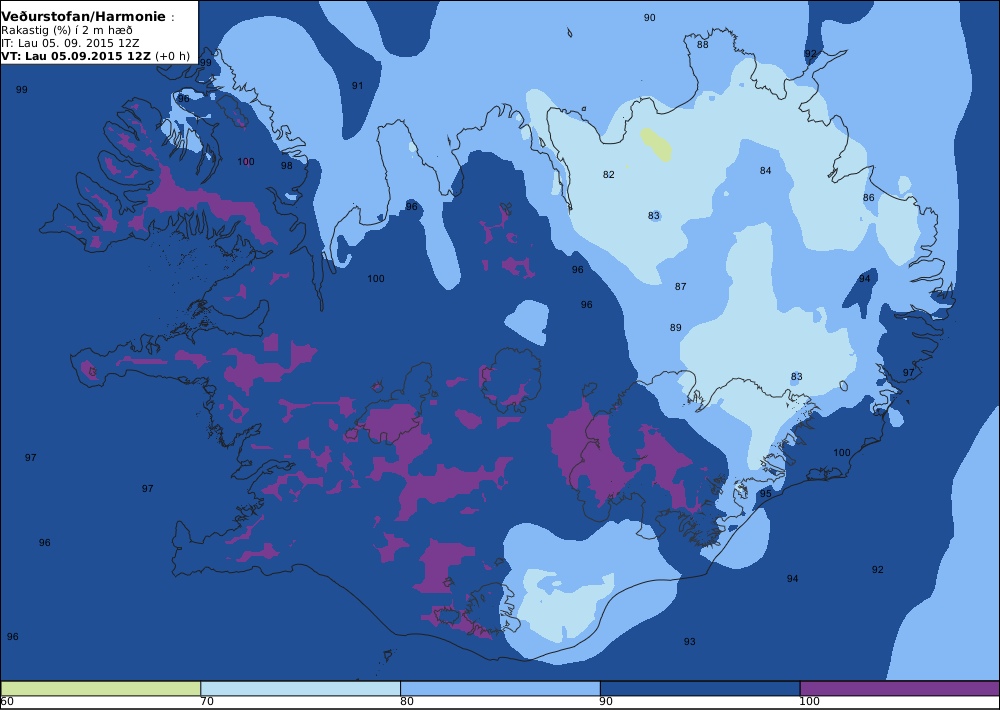The height and width of the screenshot is (710, 1000).
Task: Click the humidity value '91' on the map
Action: click(x=357, y=85)
